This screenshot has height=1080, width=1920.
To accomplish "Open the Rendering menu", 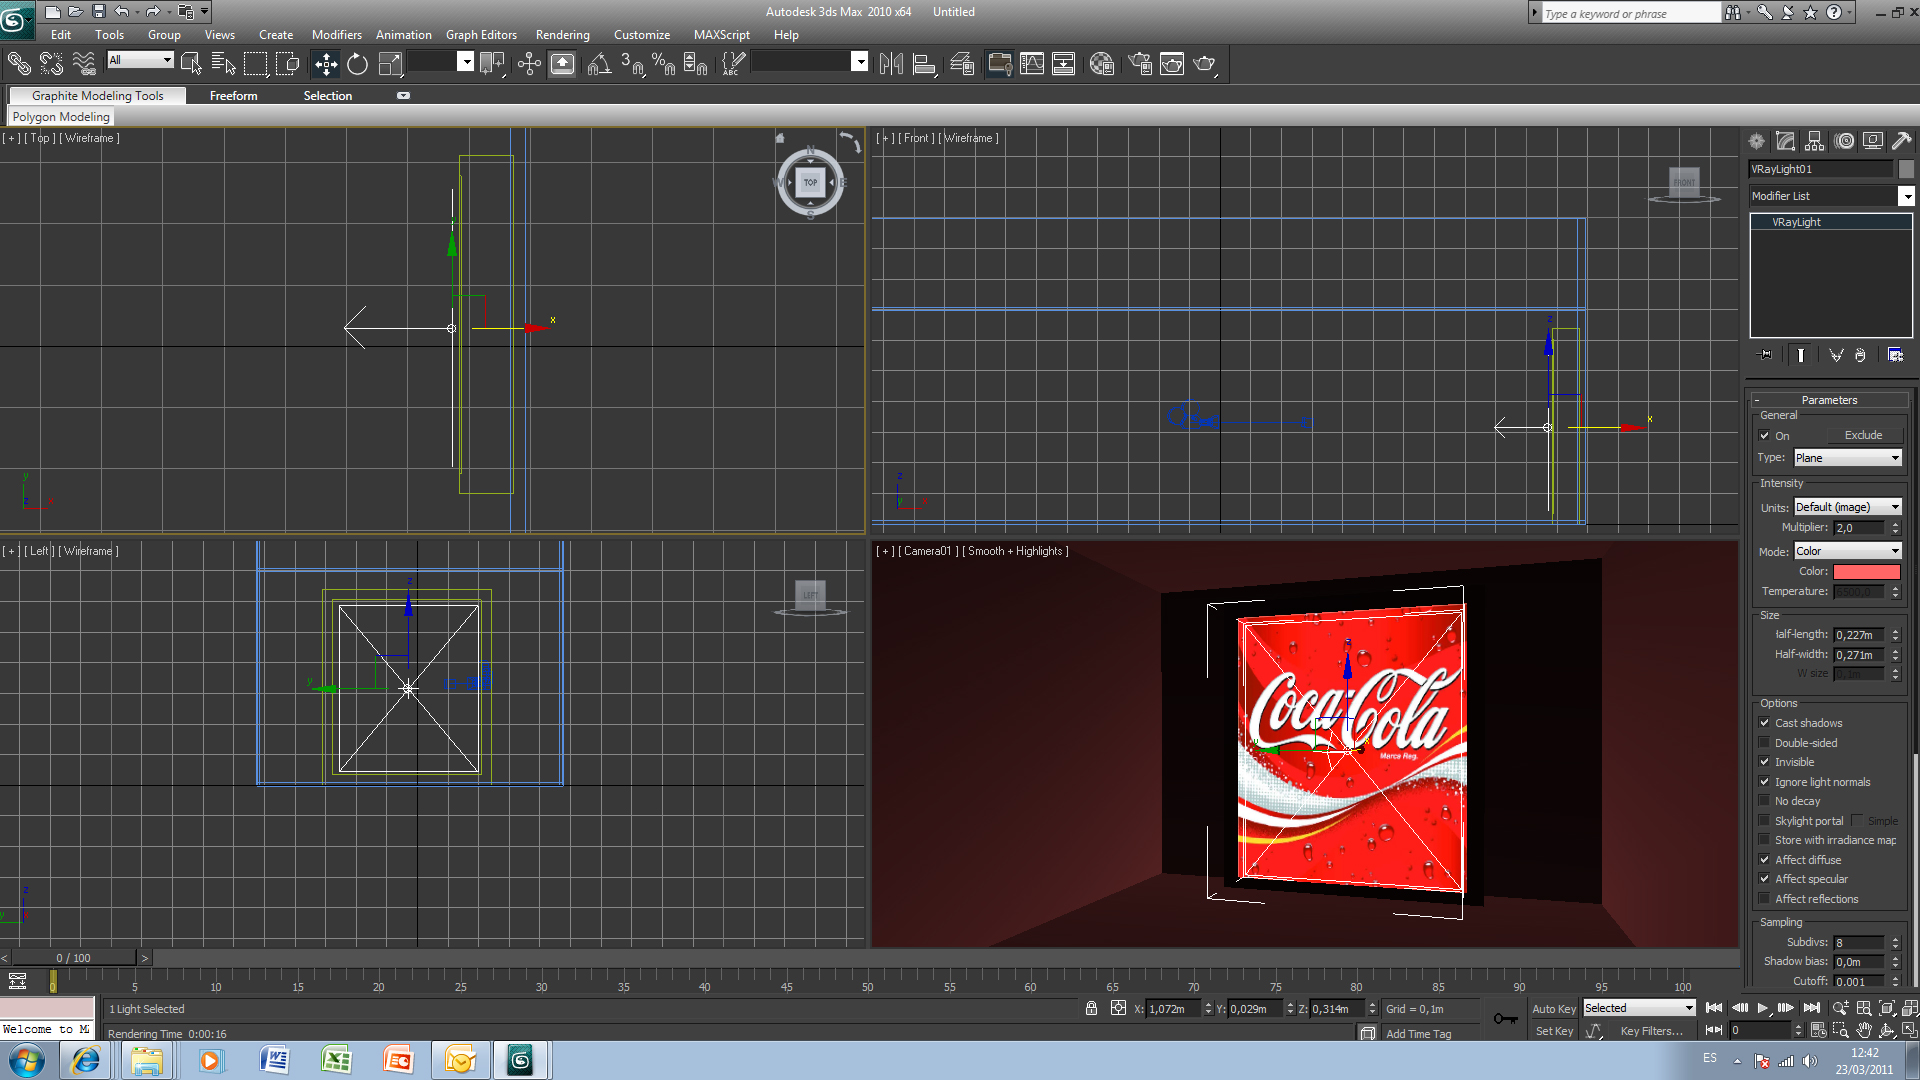I will coord(562,35).
